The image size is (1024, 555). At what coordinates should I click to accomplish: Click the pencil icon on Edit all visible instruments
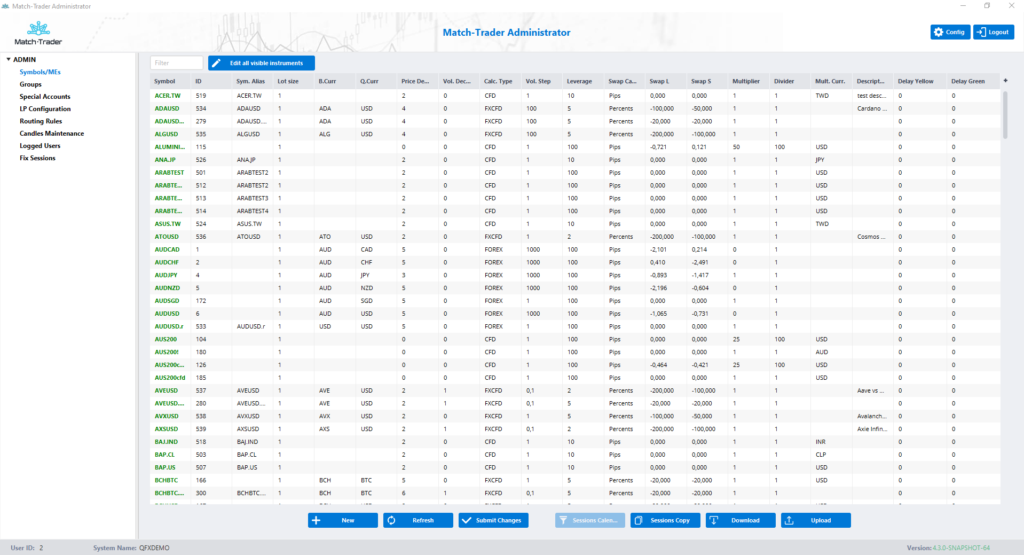pyautogui.click(x=216, y=63)
